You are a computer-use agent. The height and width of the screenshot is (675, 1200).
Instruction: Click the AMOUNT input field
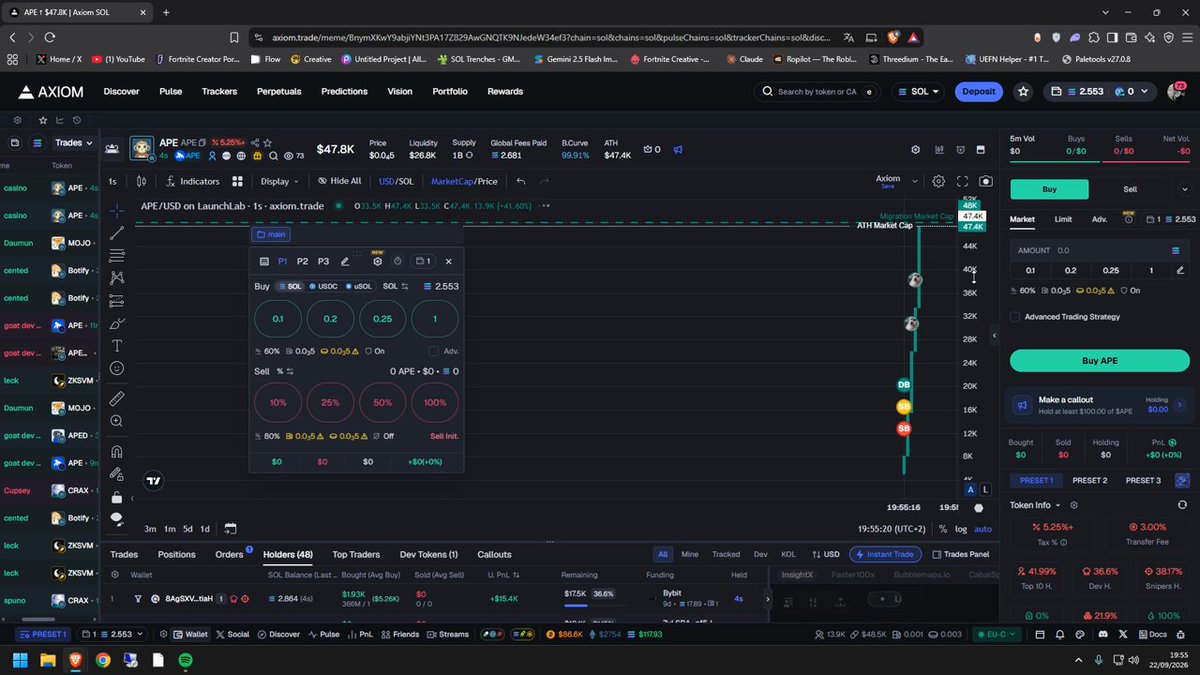(x=1090, y=251)
